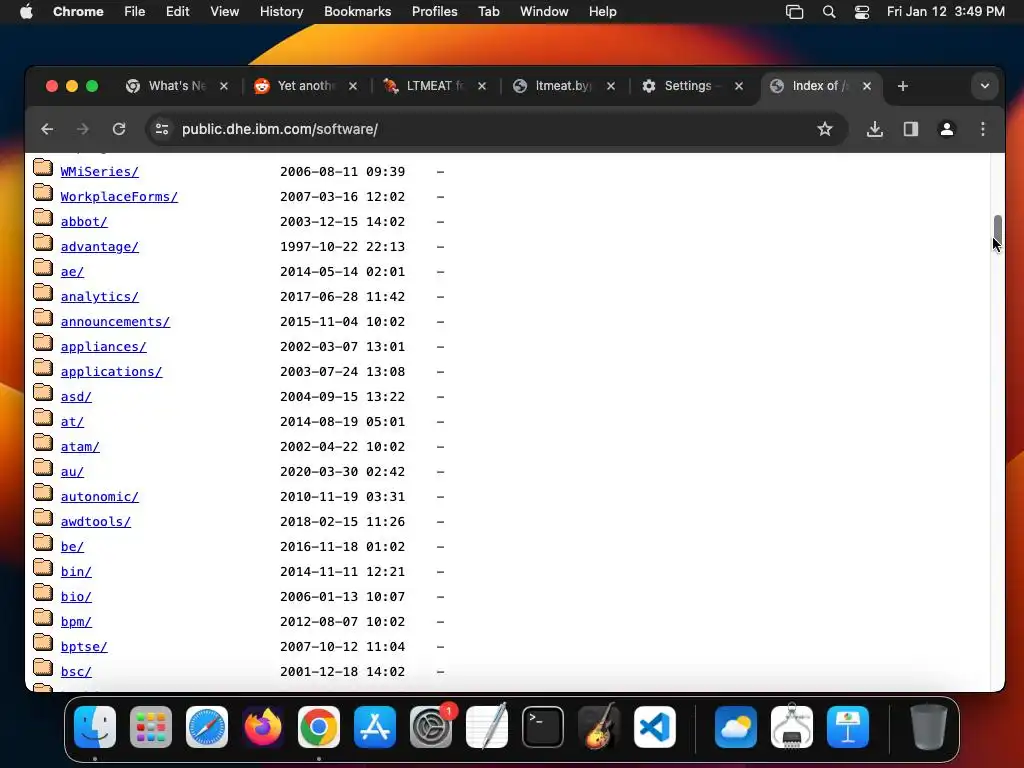Expand the tab search dropdown
This screenshot has height=768, width=1024.
tap(984, 86)
